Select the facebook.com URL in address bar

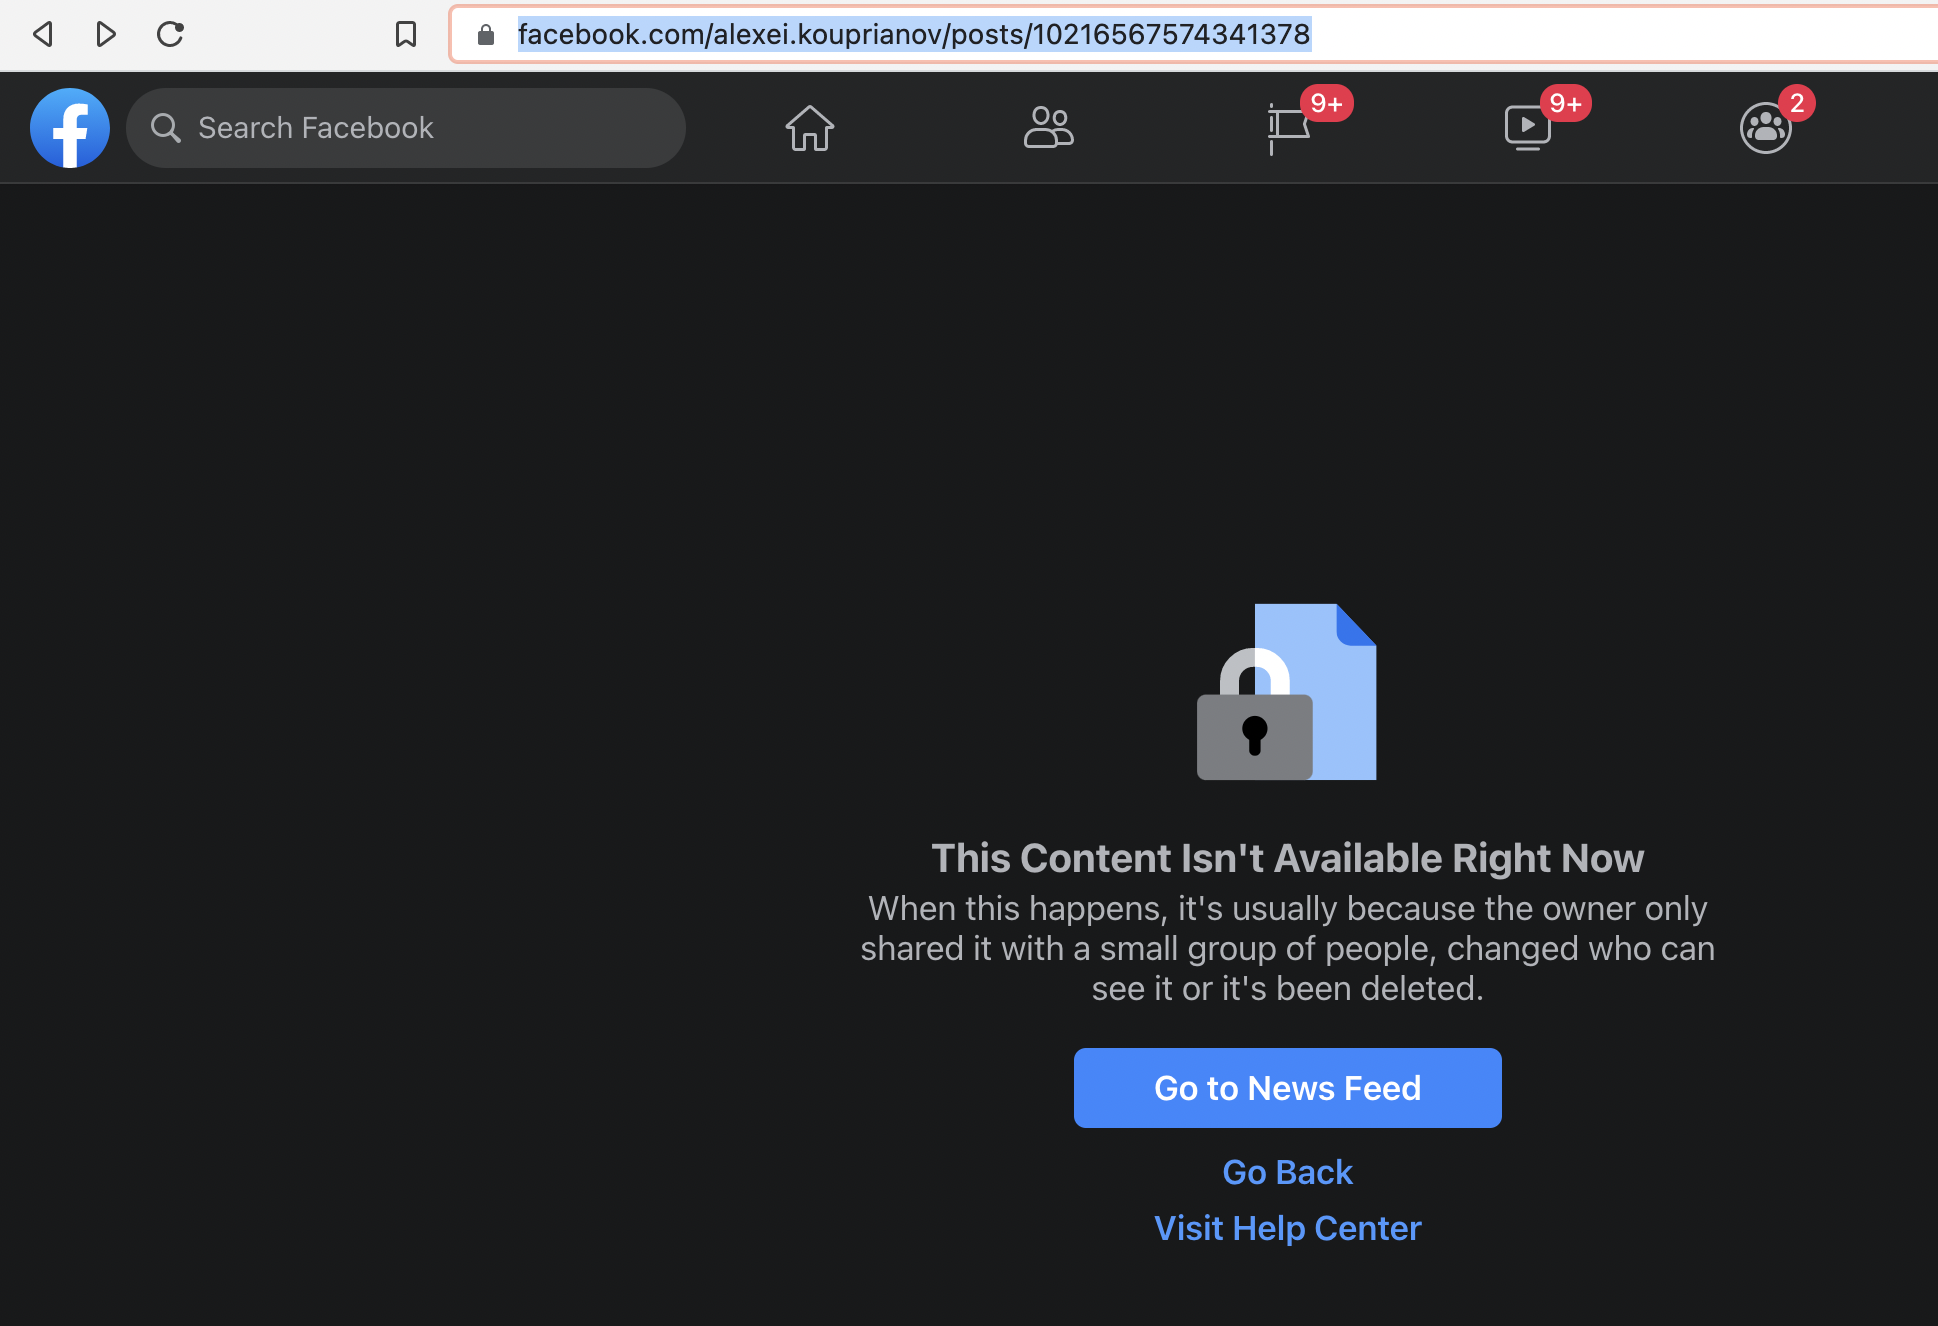(914, 34)
